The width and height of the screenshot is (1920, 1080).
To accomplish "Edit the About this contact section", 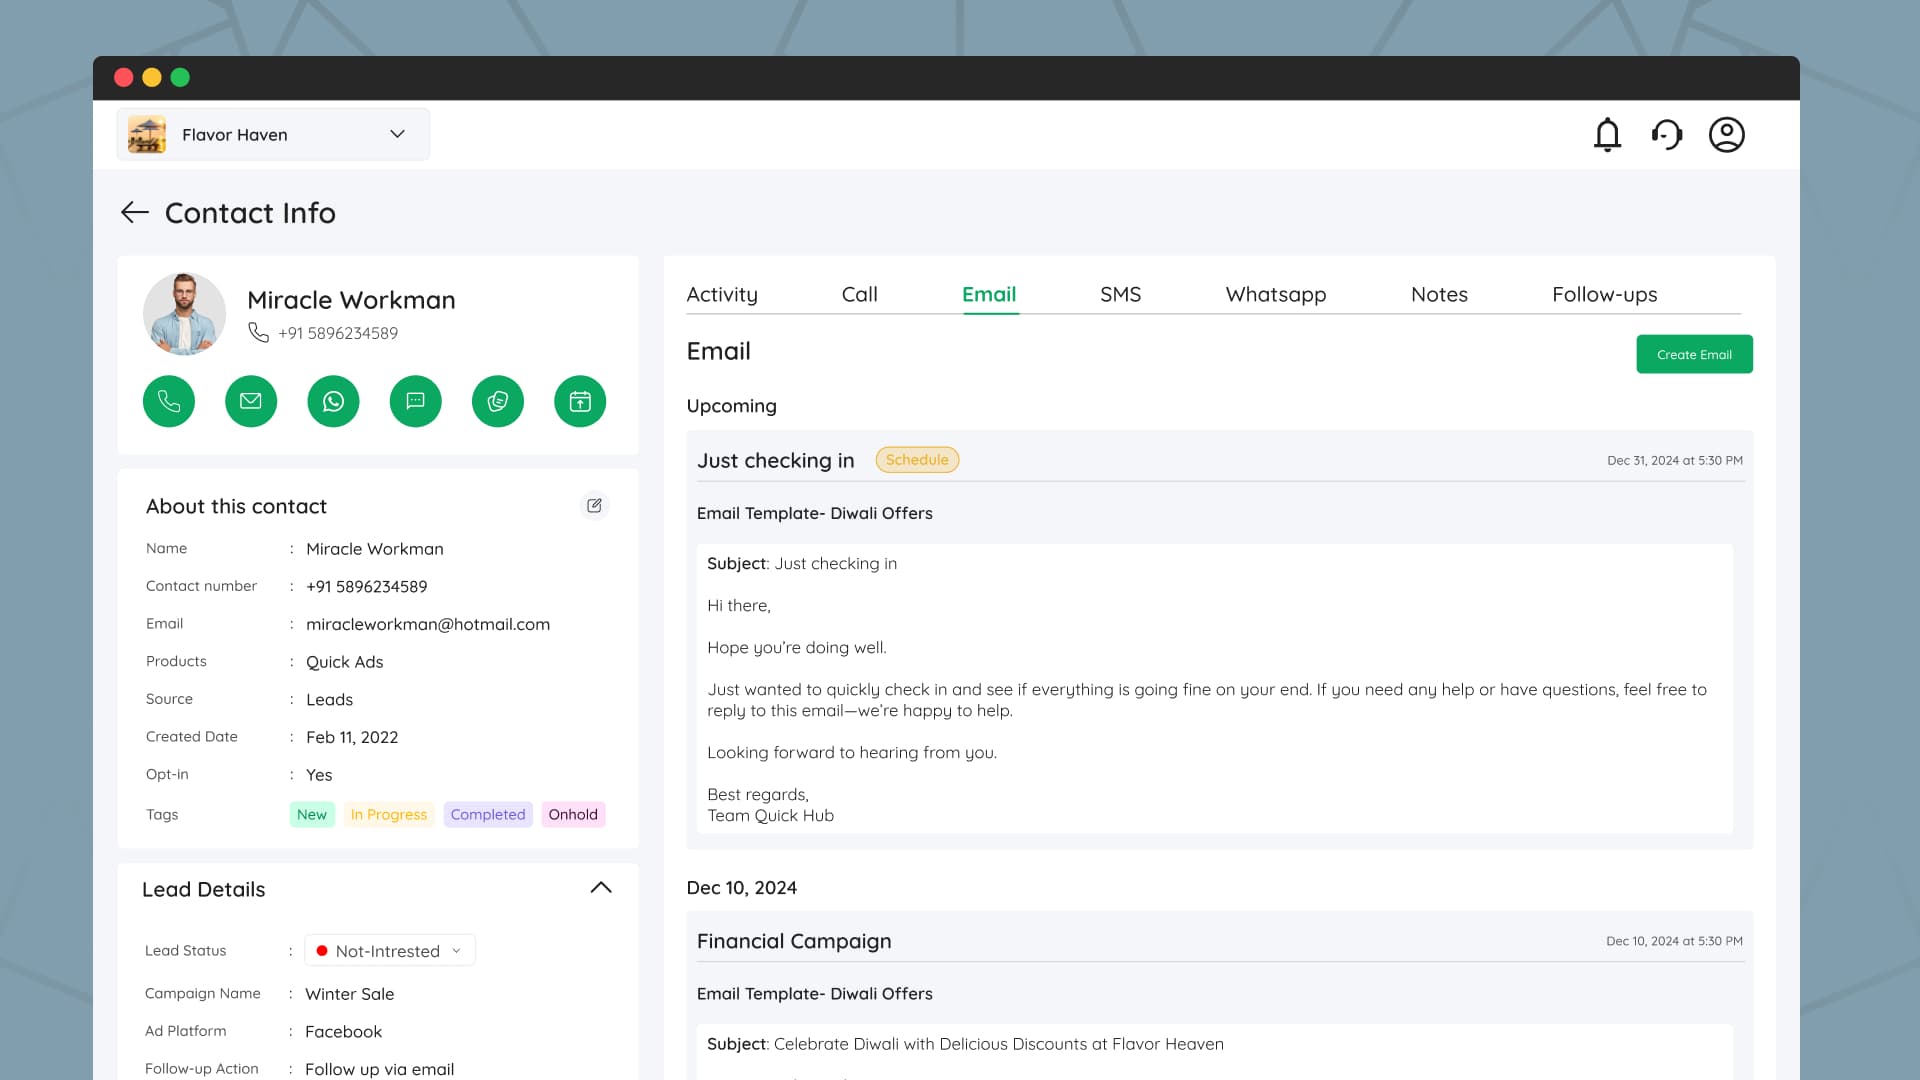I will 595,506.
